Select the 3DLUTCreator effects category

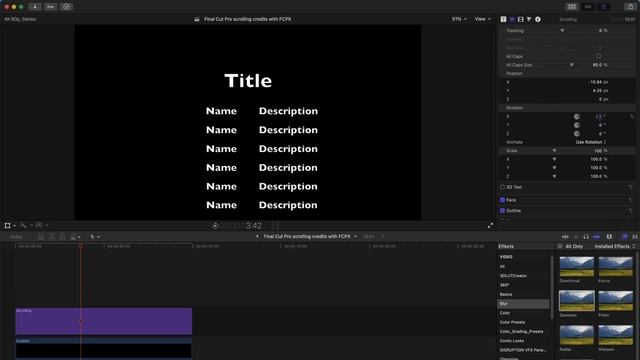click(513, 276)
